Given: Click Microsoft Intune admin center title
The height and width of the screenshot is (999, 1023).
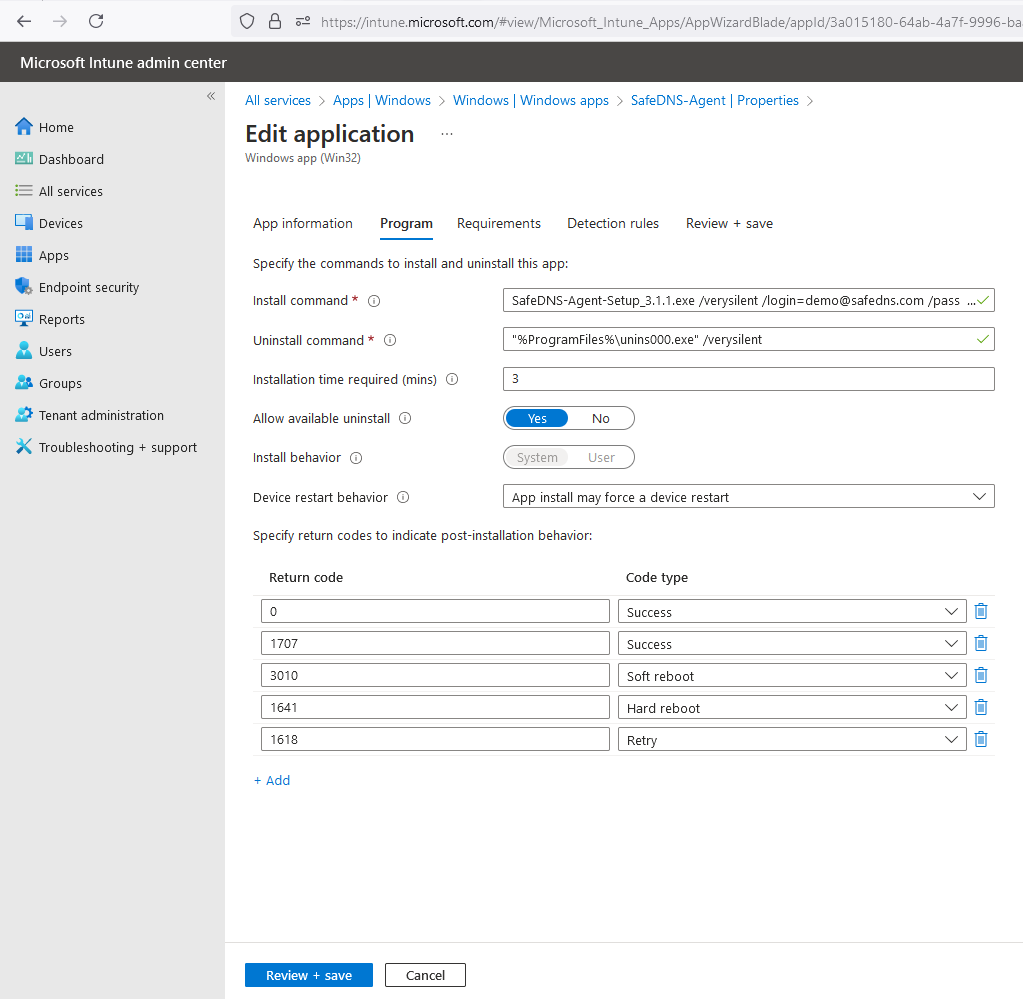Looking at the screenshot, I should [123, 63].
